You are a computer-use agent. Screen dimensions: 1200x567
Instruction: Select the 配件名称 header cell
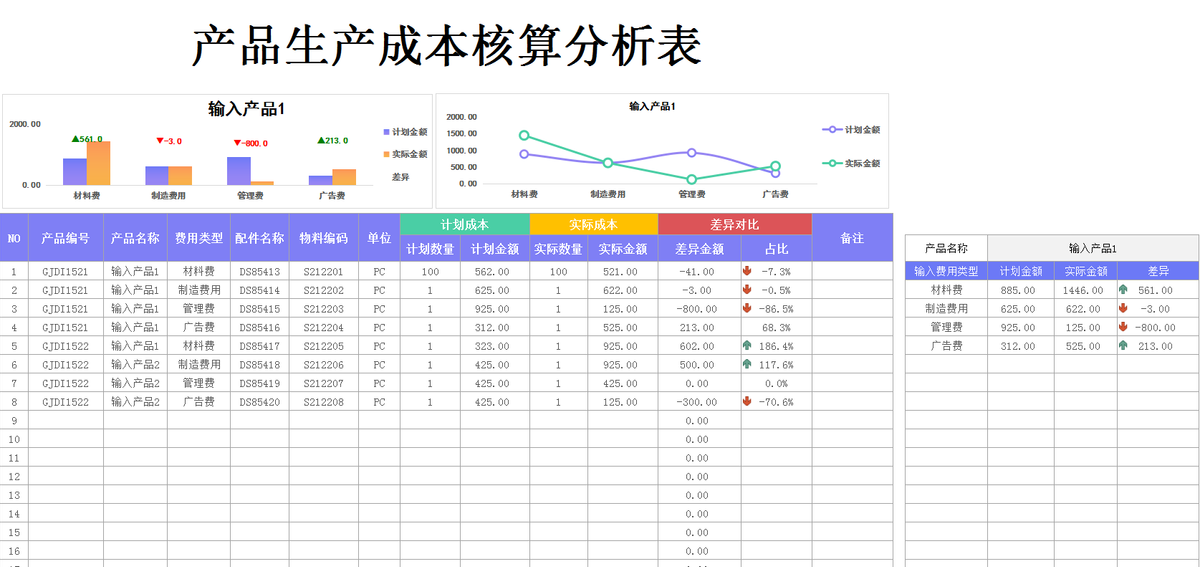coord(260,238)
